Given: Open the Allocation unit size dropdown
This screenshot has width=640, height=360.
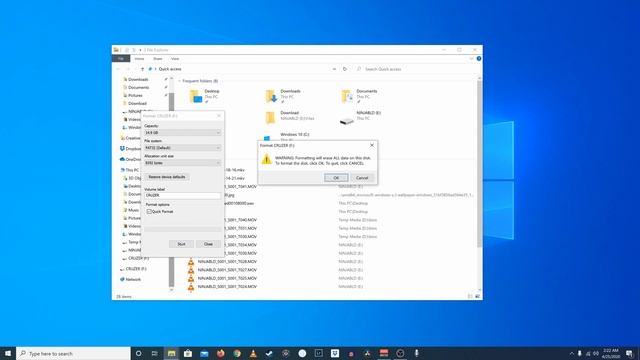Looking at the screenshot, I should point(182,163).
